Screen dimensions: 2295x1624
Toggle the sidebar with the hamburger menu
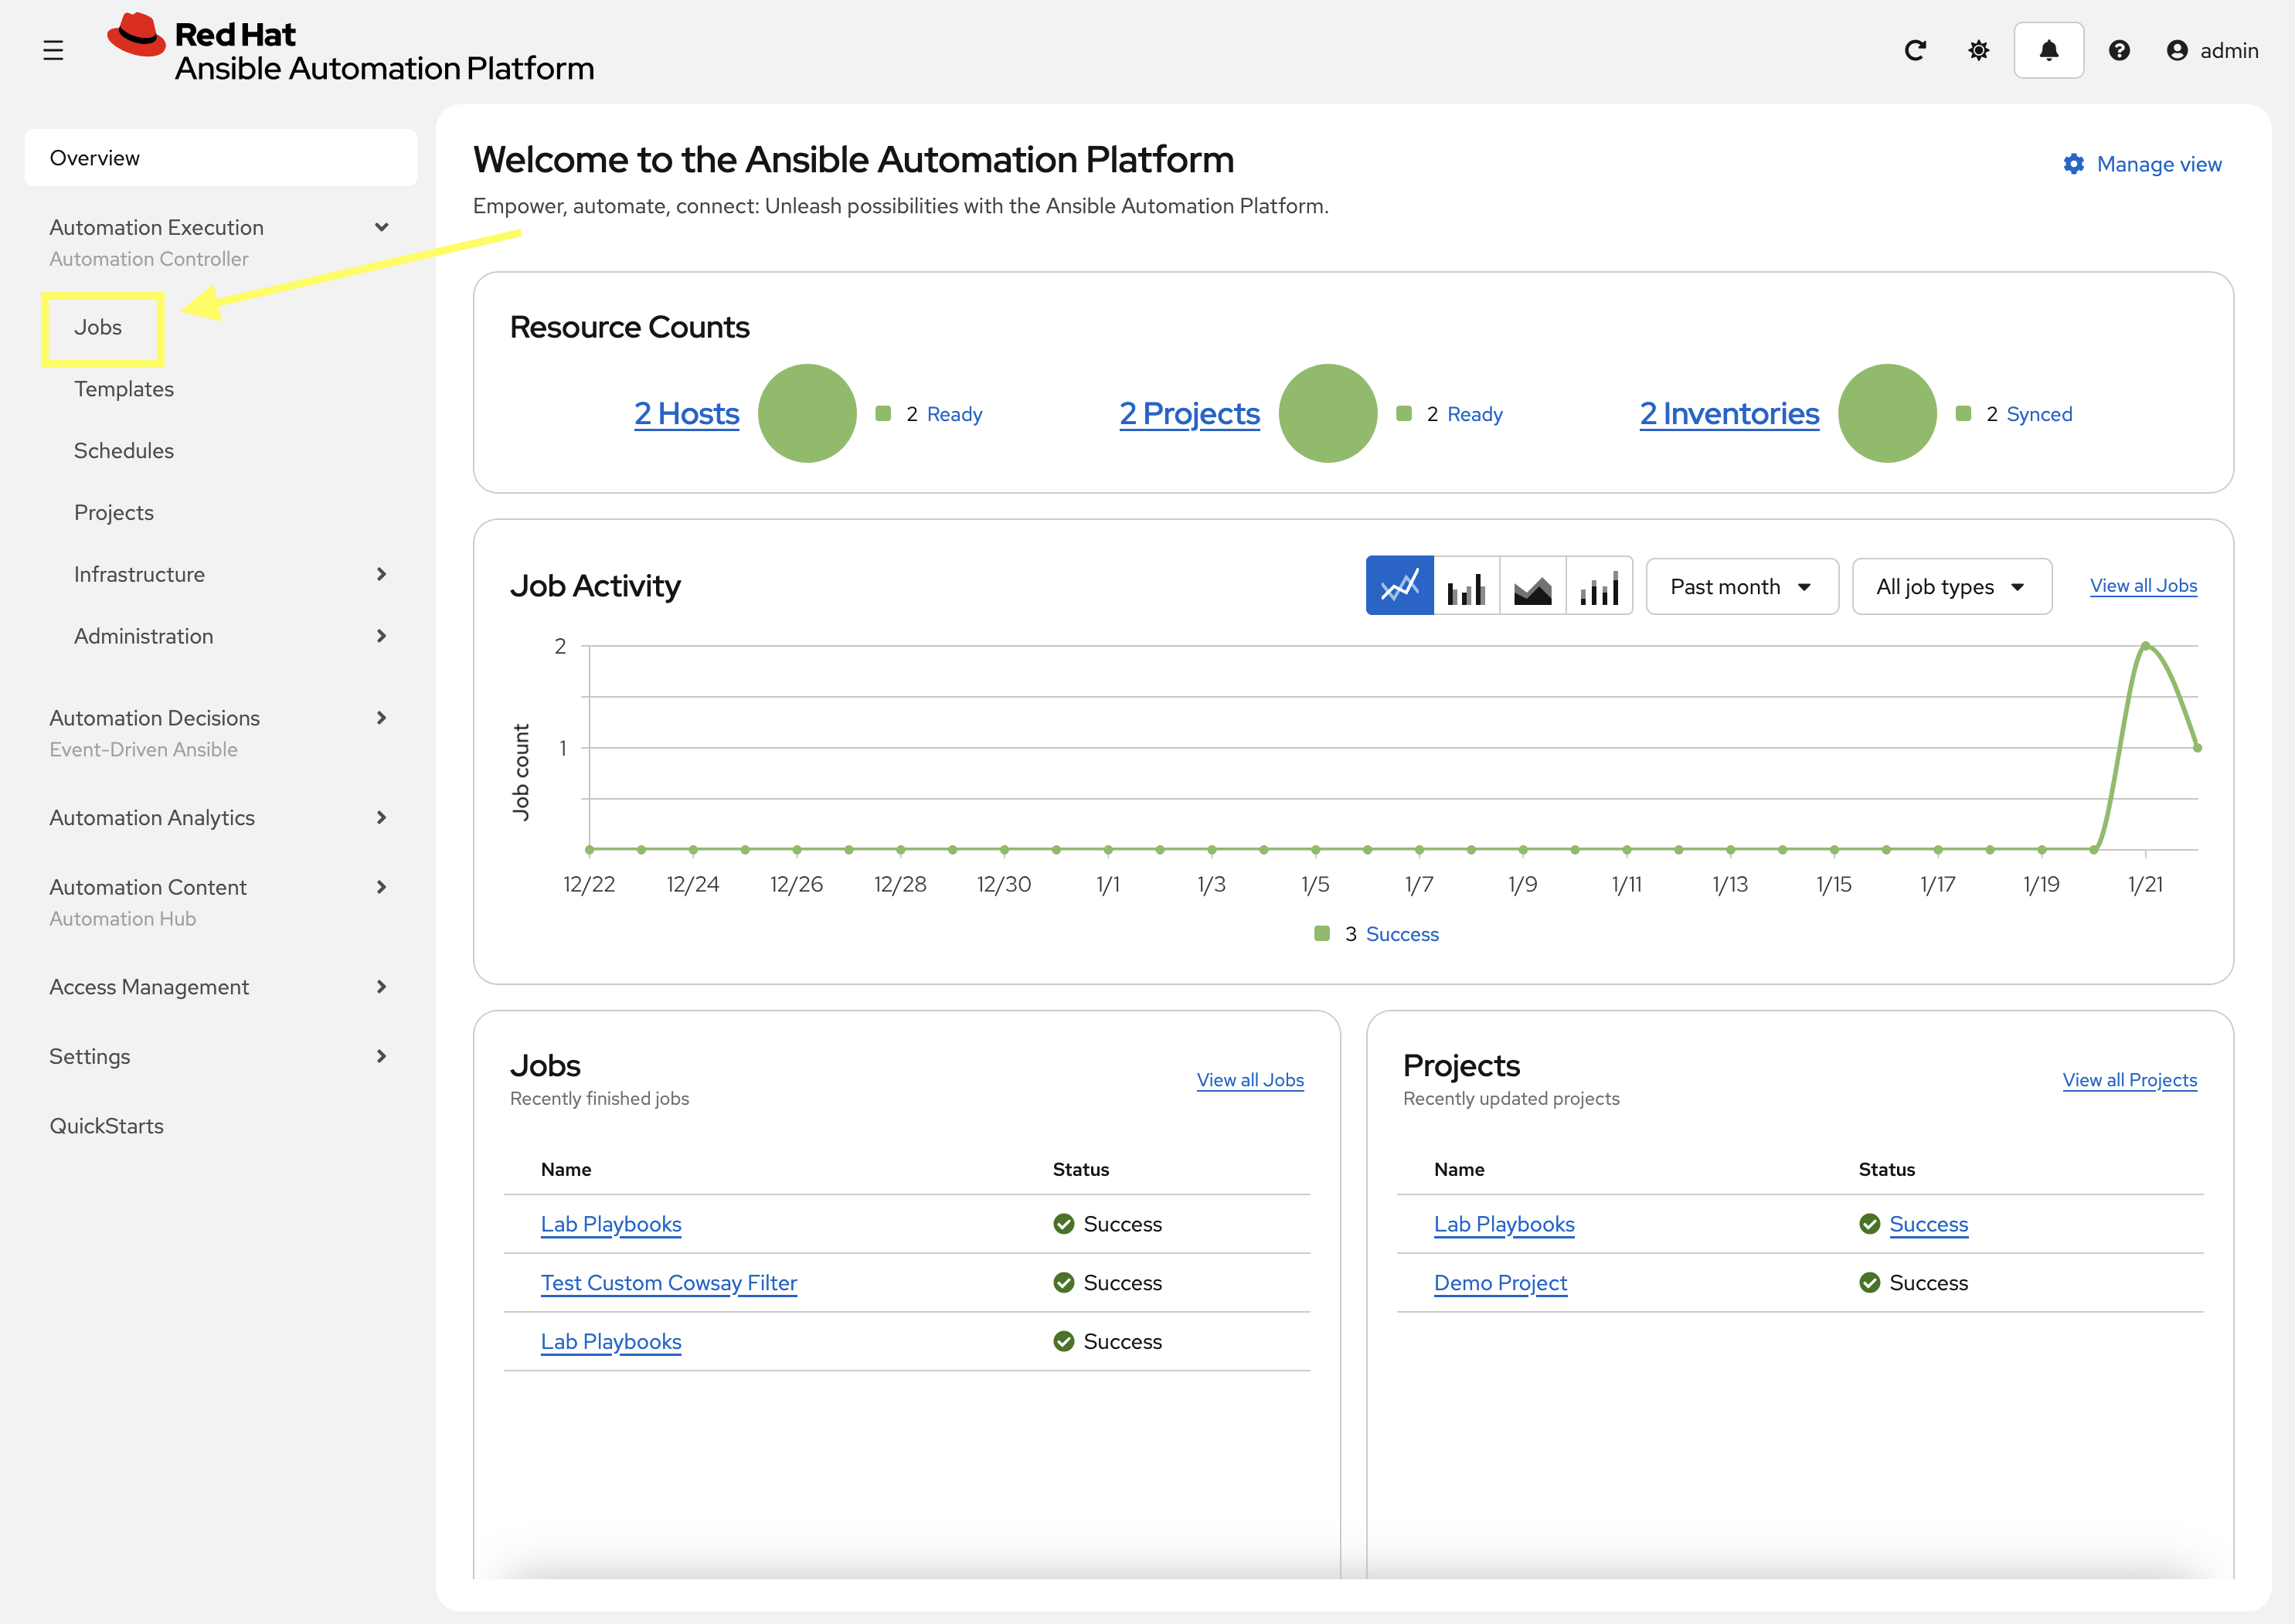pyautogui.click(x=54, y=49)
